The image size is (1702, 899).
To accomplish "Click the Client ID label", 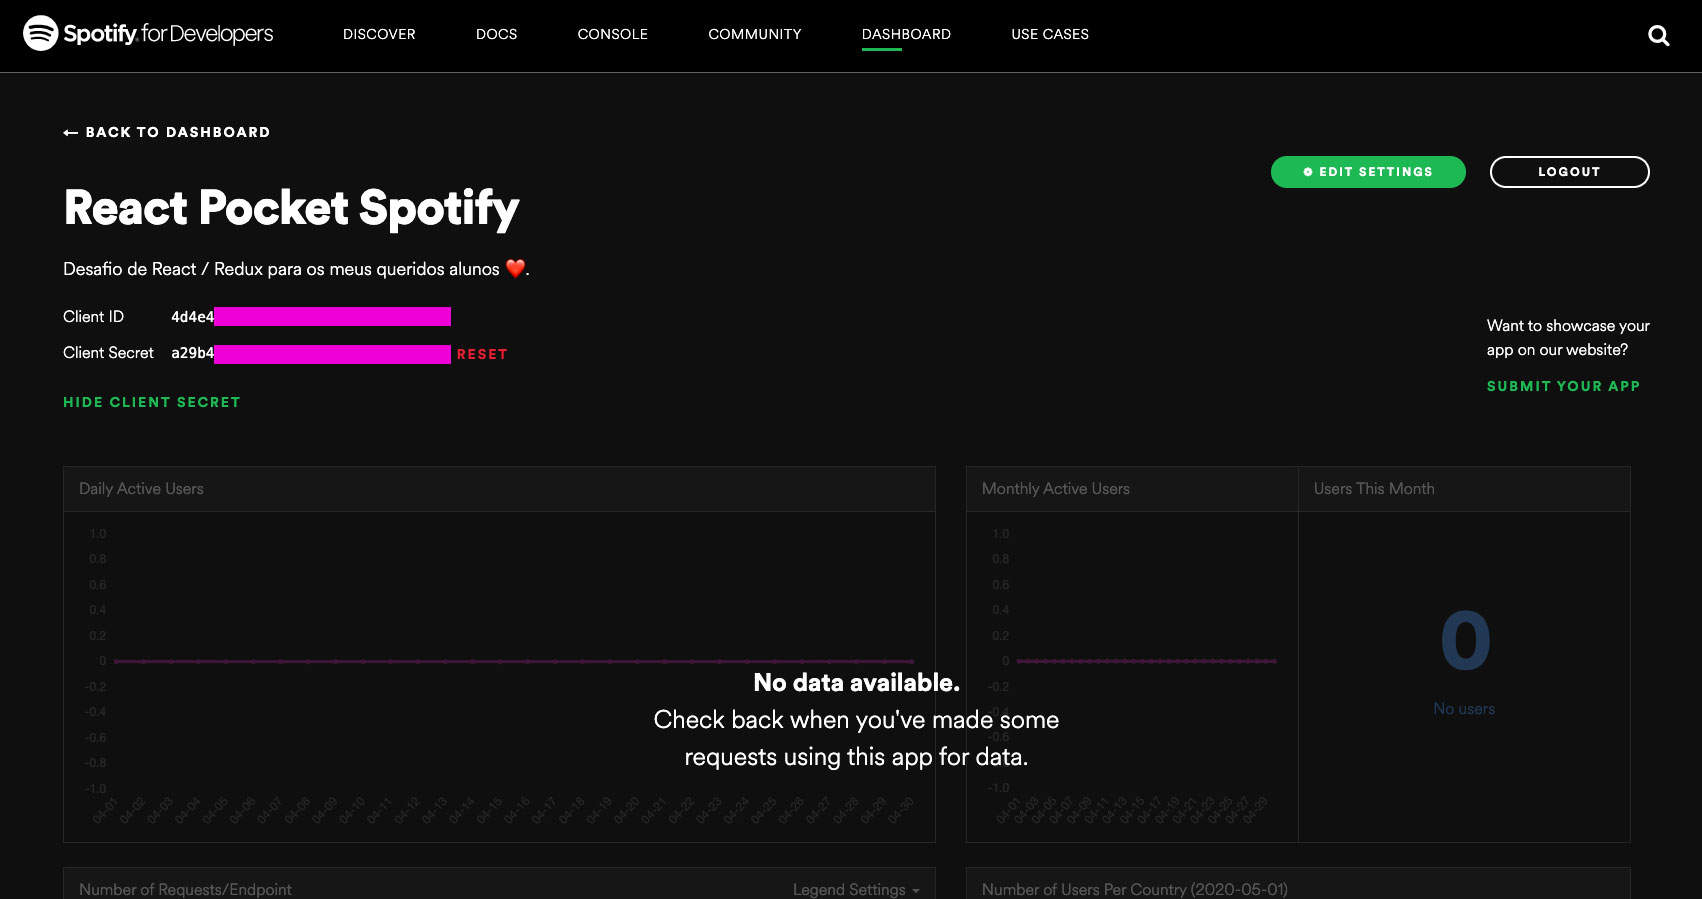I will (93, 317).
